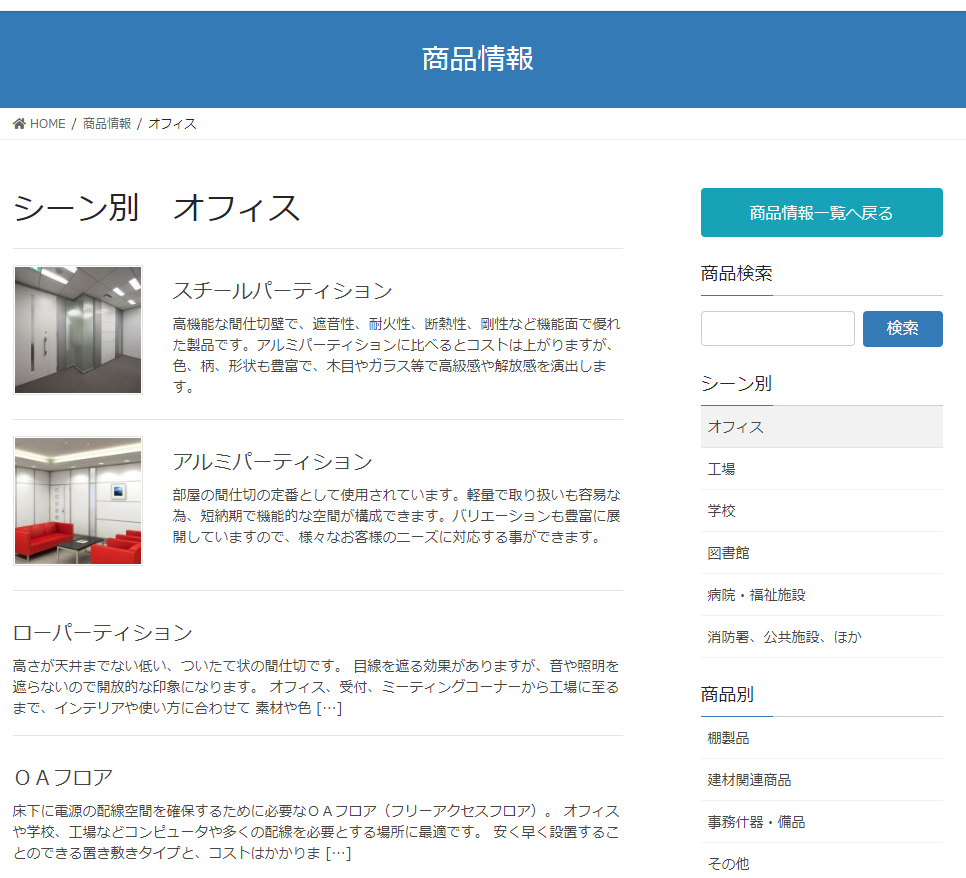Select 図書館 in the scene category list
This screenshot has height=878, width=966.
click(729, 553)
